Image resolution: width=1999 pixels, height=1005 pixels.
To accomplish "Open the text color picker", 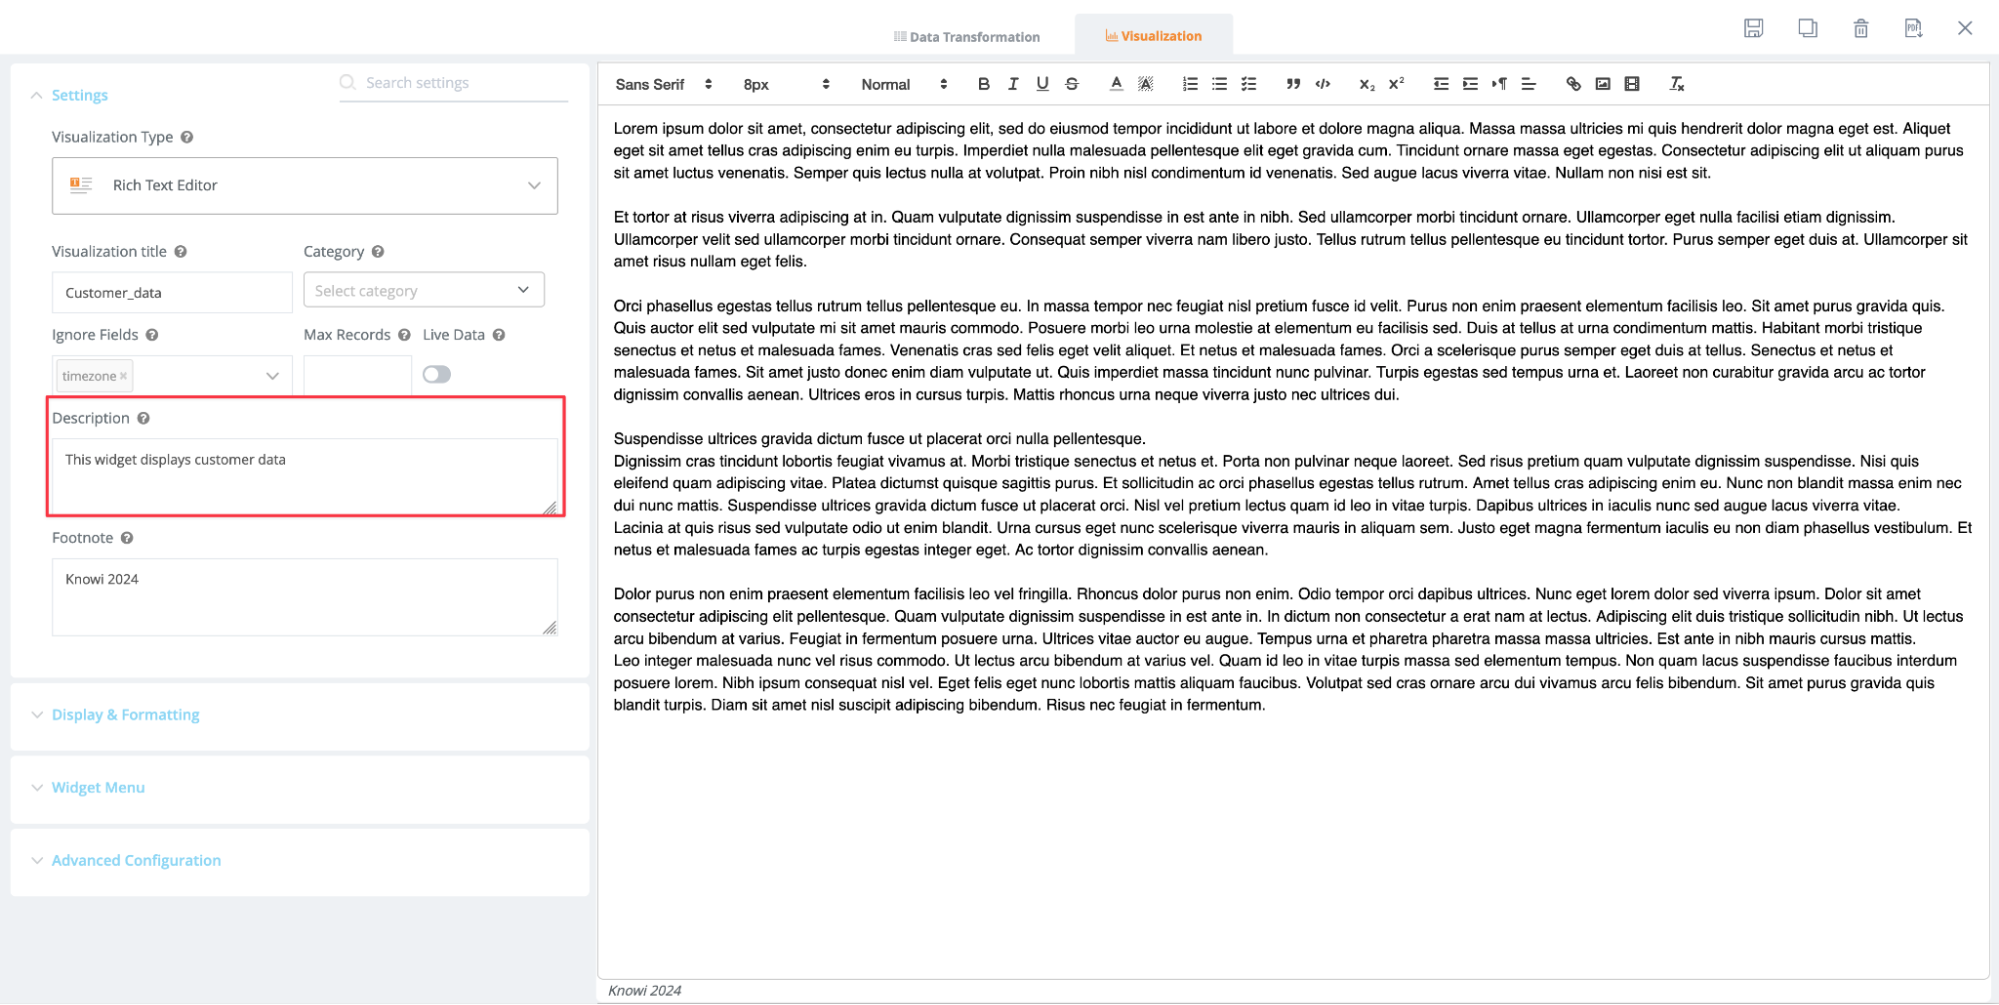I will [1116, 84].
